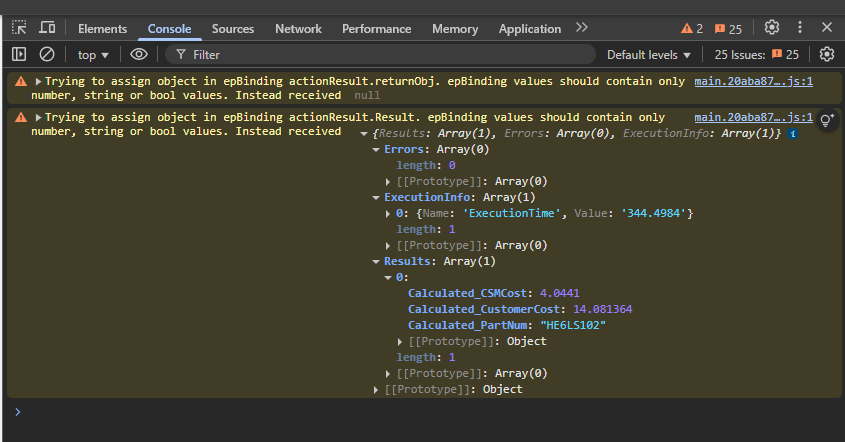Show the console sidebar panel icon
The image size is (845, 442).
coord(19,54)
